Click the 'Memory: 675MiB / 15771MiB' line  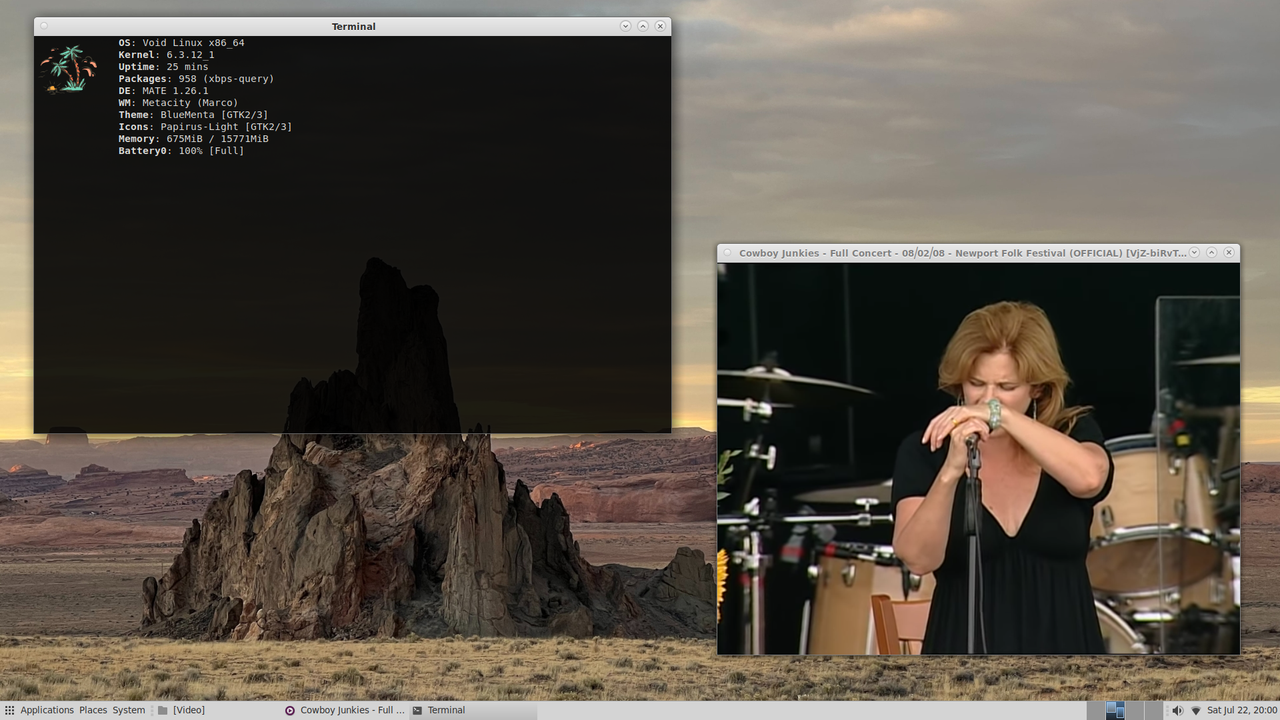click(x=193, y=139)
